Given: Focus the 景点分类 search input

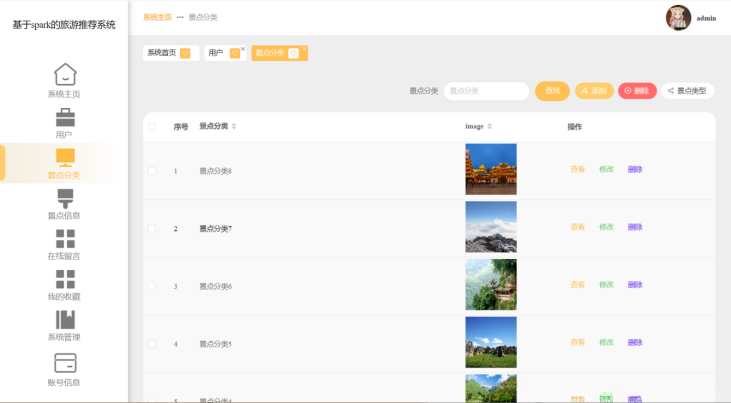Looking at the screenshot, I should 486,91.
